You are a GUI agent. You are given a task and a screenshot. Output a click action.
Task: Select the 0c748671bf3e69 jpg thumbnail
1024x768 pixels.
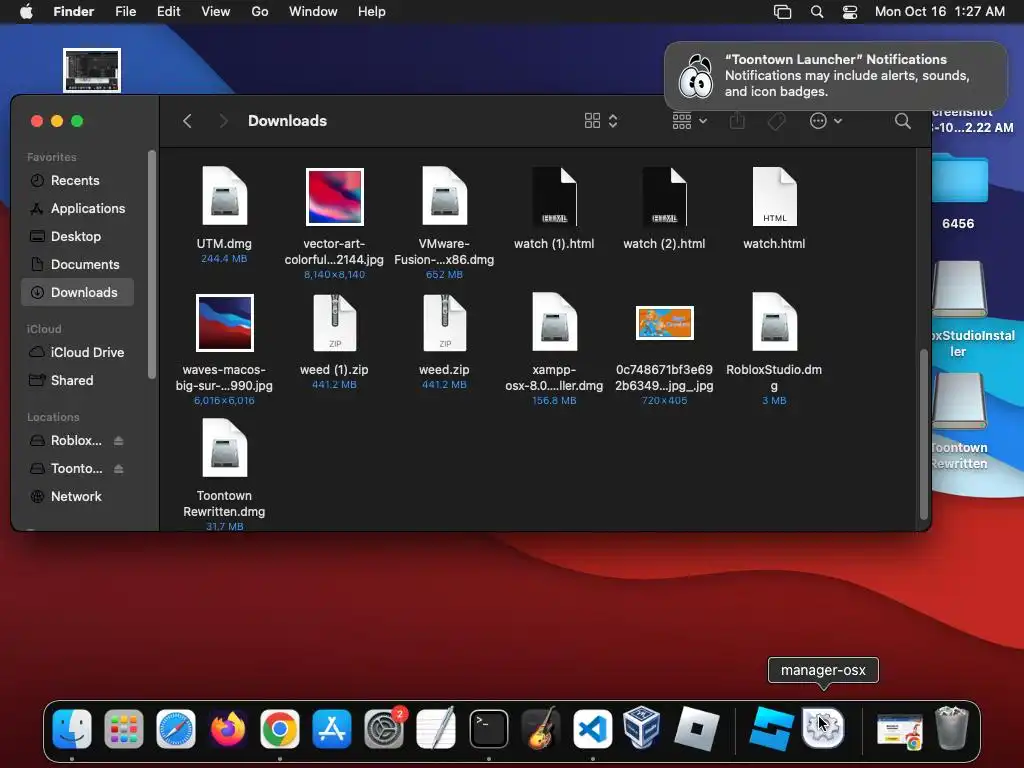pos(664,323)
